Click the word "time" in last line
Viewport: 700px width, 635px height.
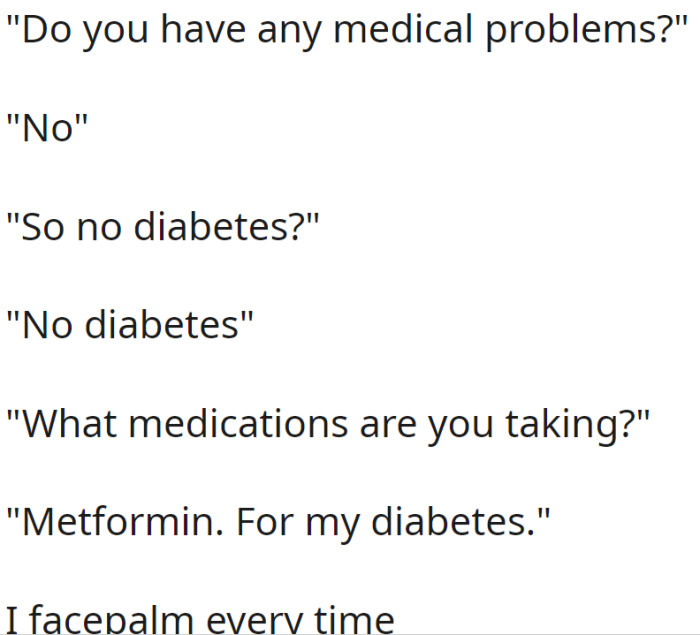(x=354, y=619)
